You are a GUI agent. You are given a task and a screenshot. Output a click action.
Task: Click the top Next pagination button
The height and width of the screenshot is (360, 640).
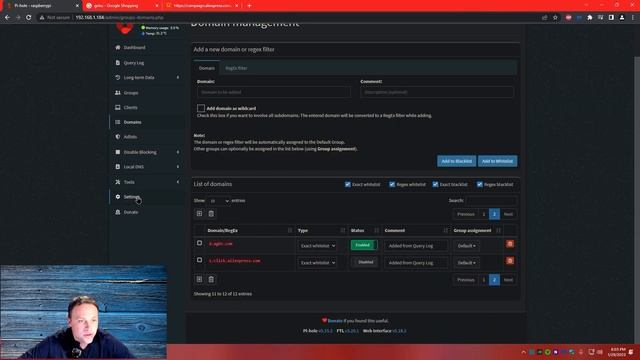click(508, 214)
